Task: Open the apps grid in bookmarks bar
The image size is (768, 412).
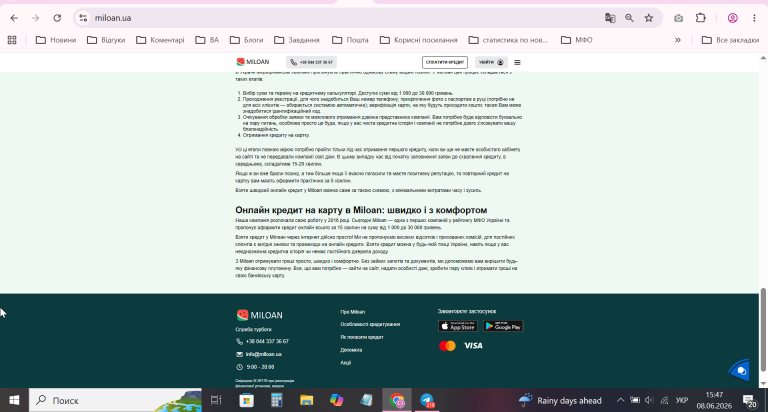Action: 12,40
